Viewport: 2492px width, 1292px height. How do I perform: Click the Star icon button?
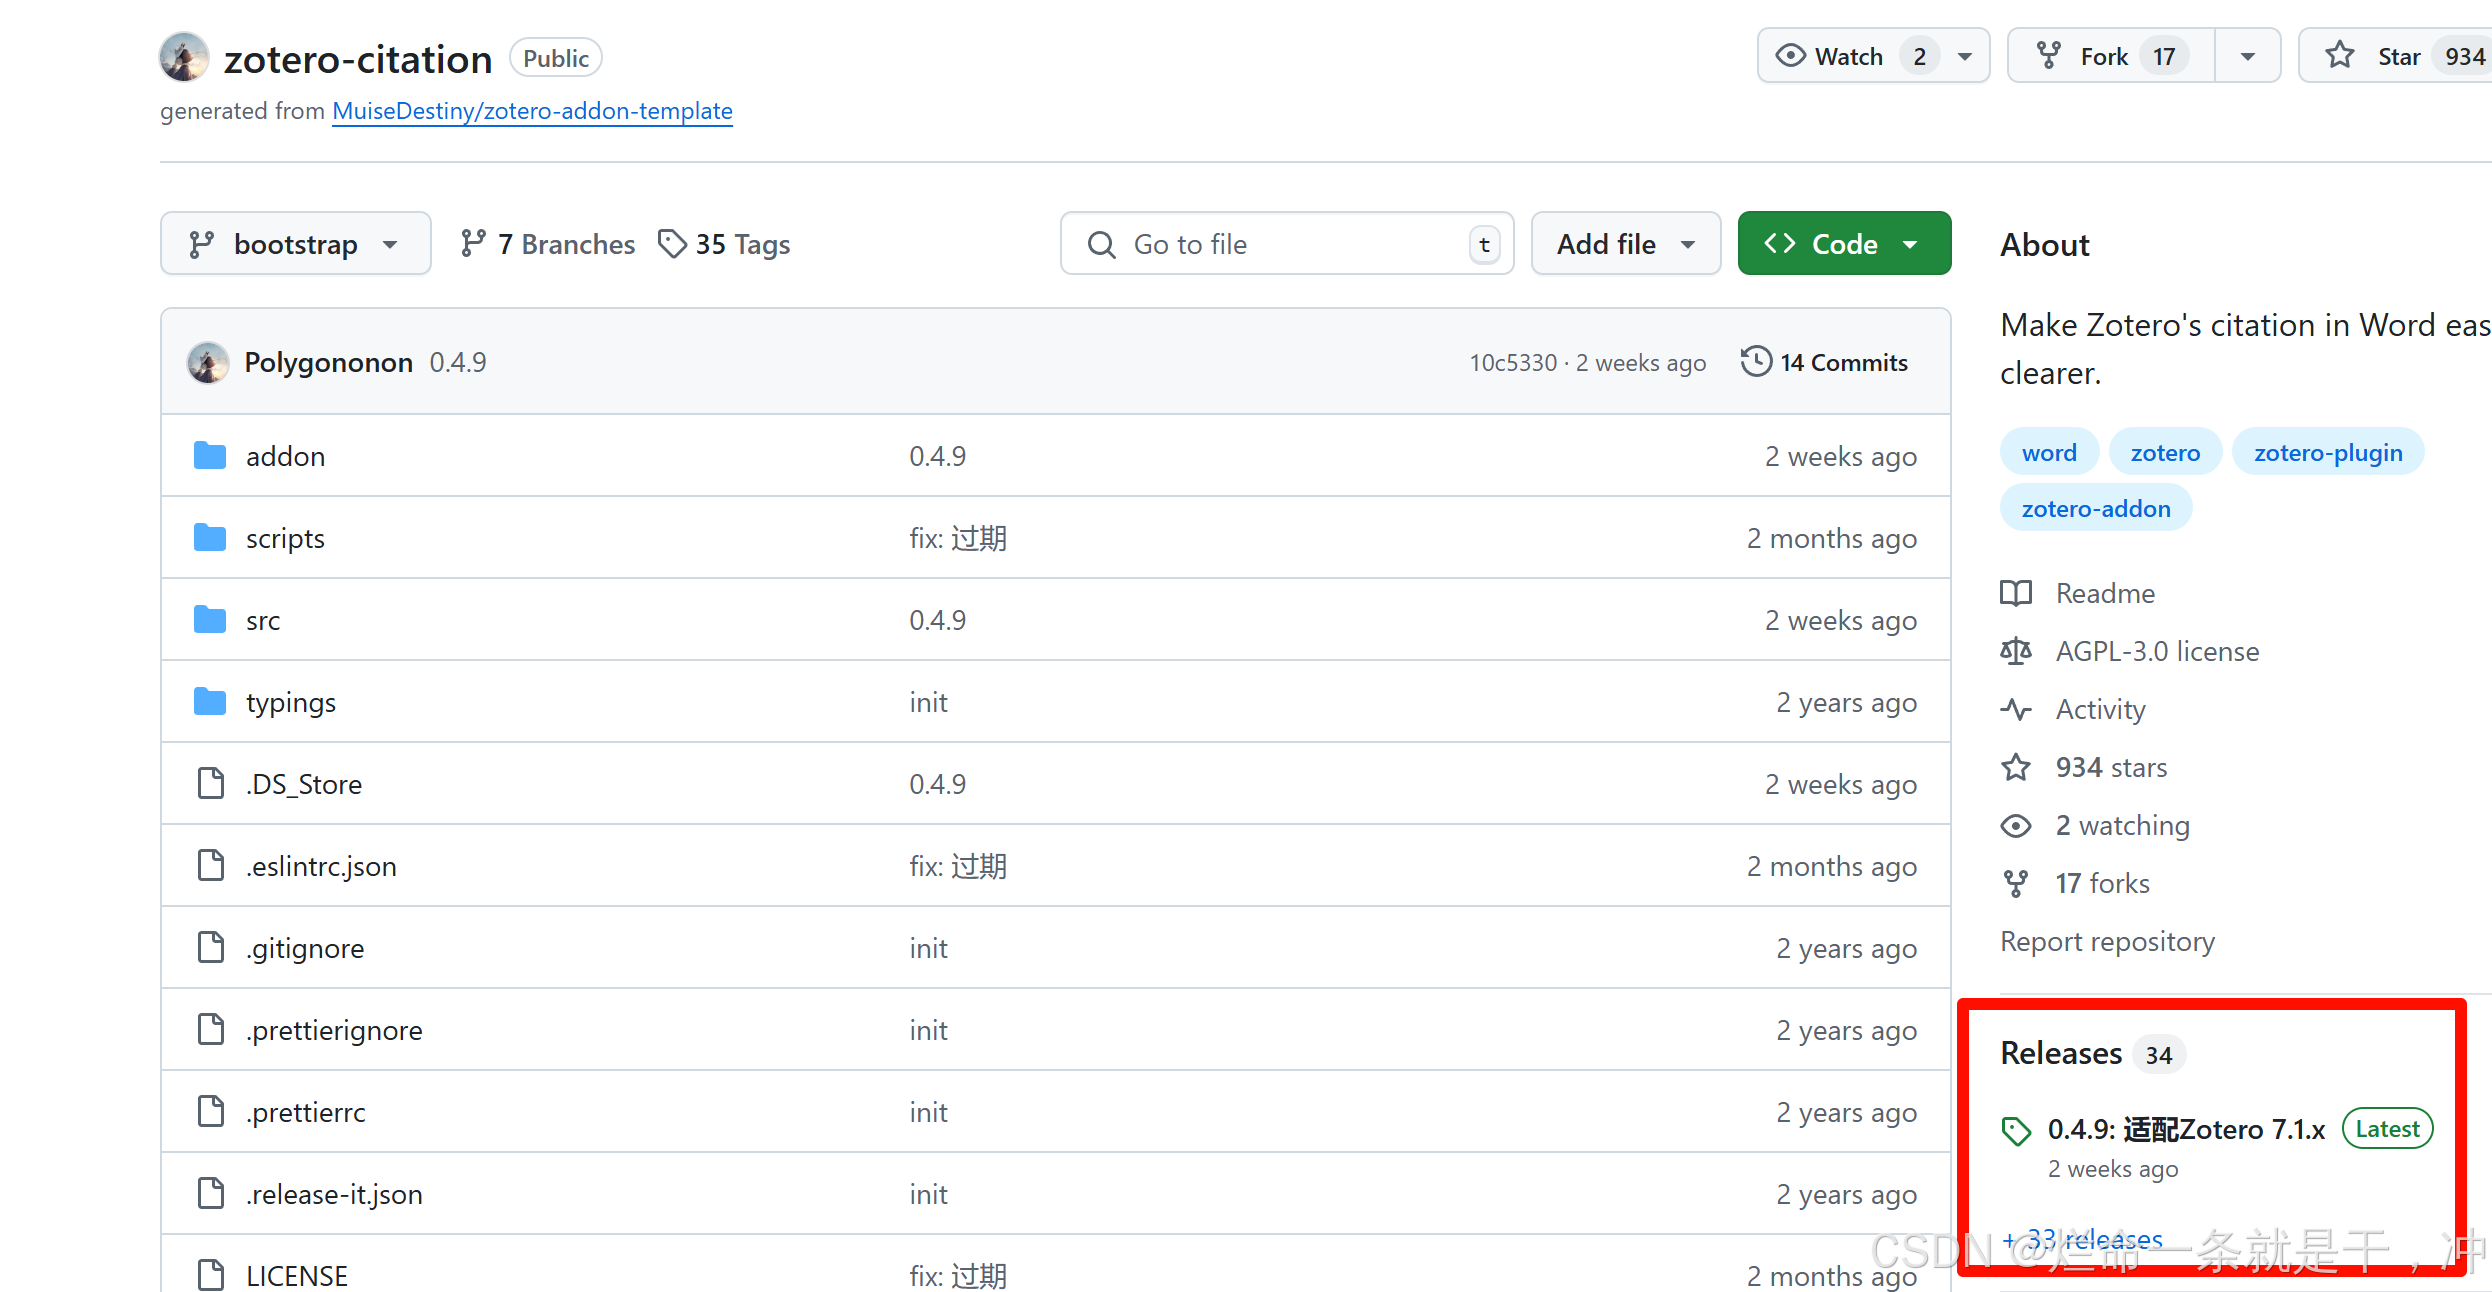[2340, 56]
